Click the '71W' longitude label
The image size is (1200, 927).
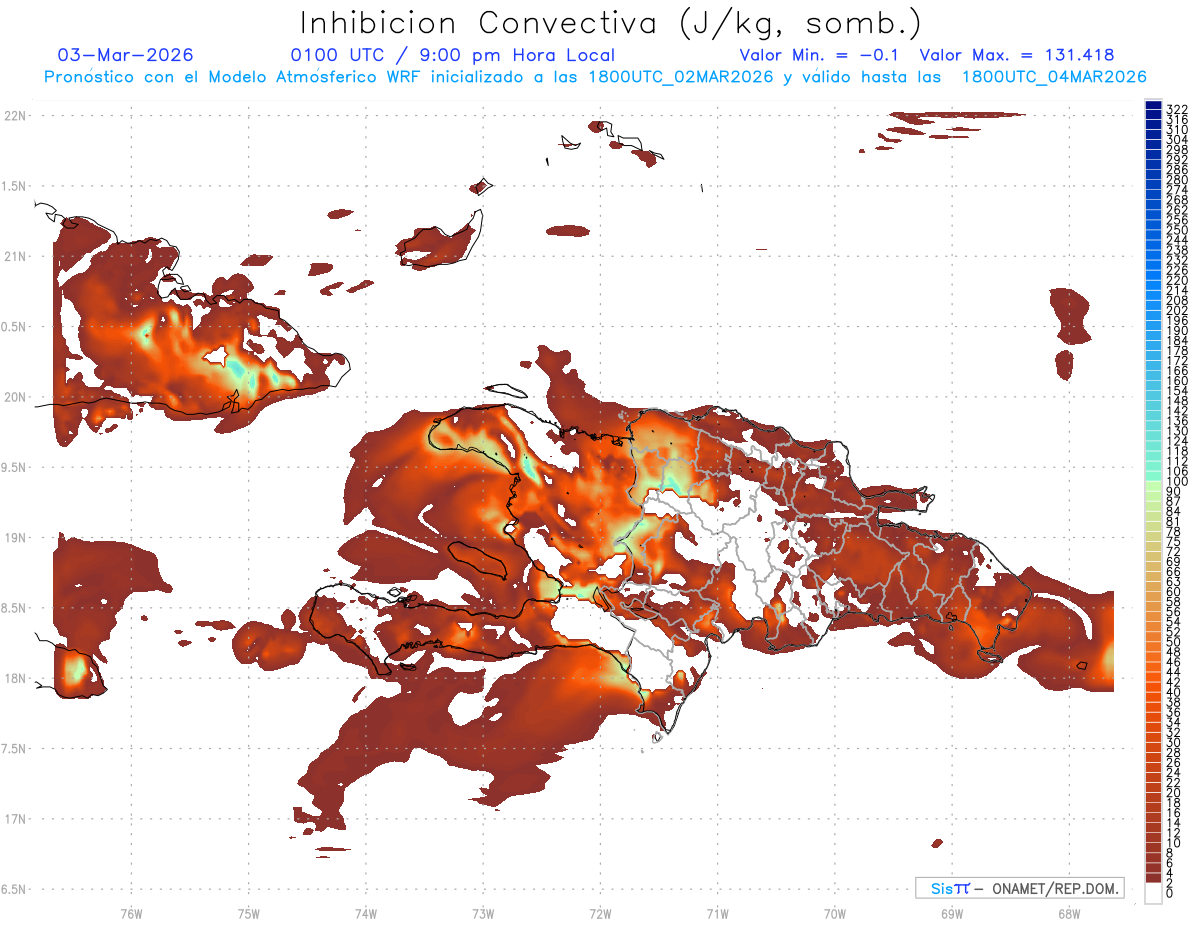717,913
